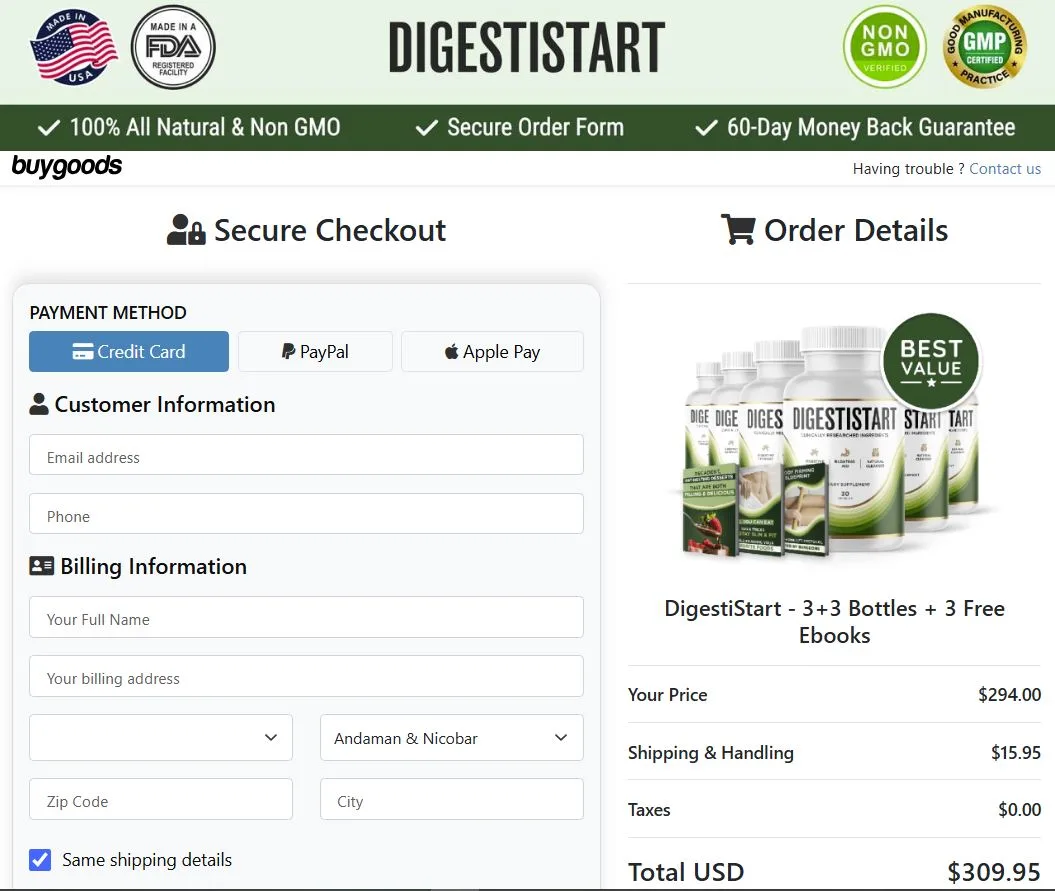The image size is (1055, 891).
Task: Focus the Your billing address field
Action: point(306,676)
